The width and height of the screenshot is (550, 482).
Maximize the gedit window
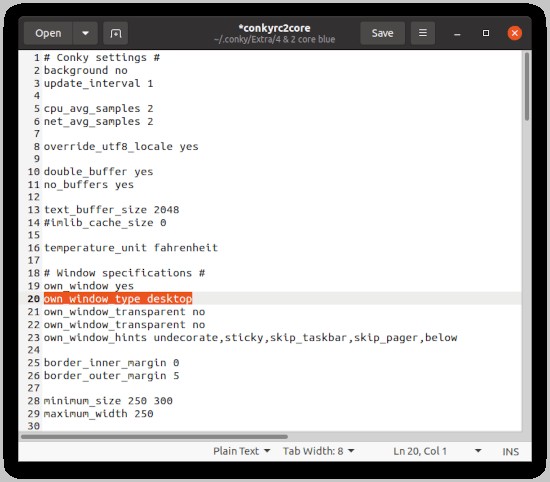point(486,33)
